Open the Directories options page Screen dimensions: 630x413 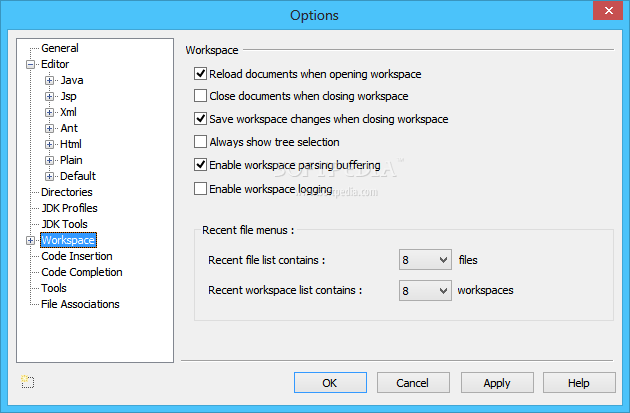click(67, 192)
